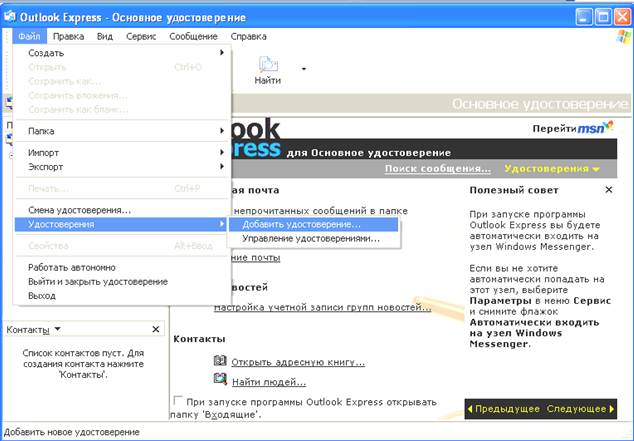Expand the Папка submenu

pos(121,131)
